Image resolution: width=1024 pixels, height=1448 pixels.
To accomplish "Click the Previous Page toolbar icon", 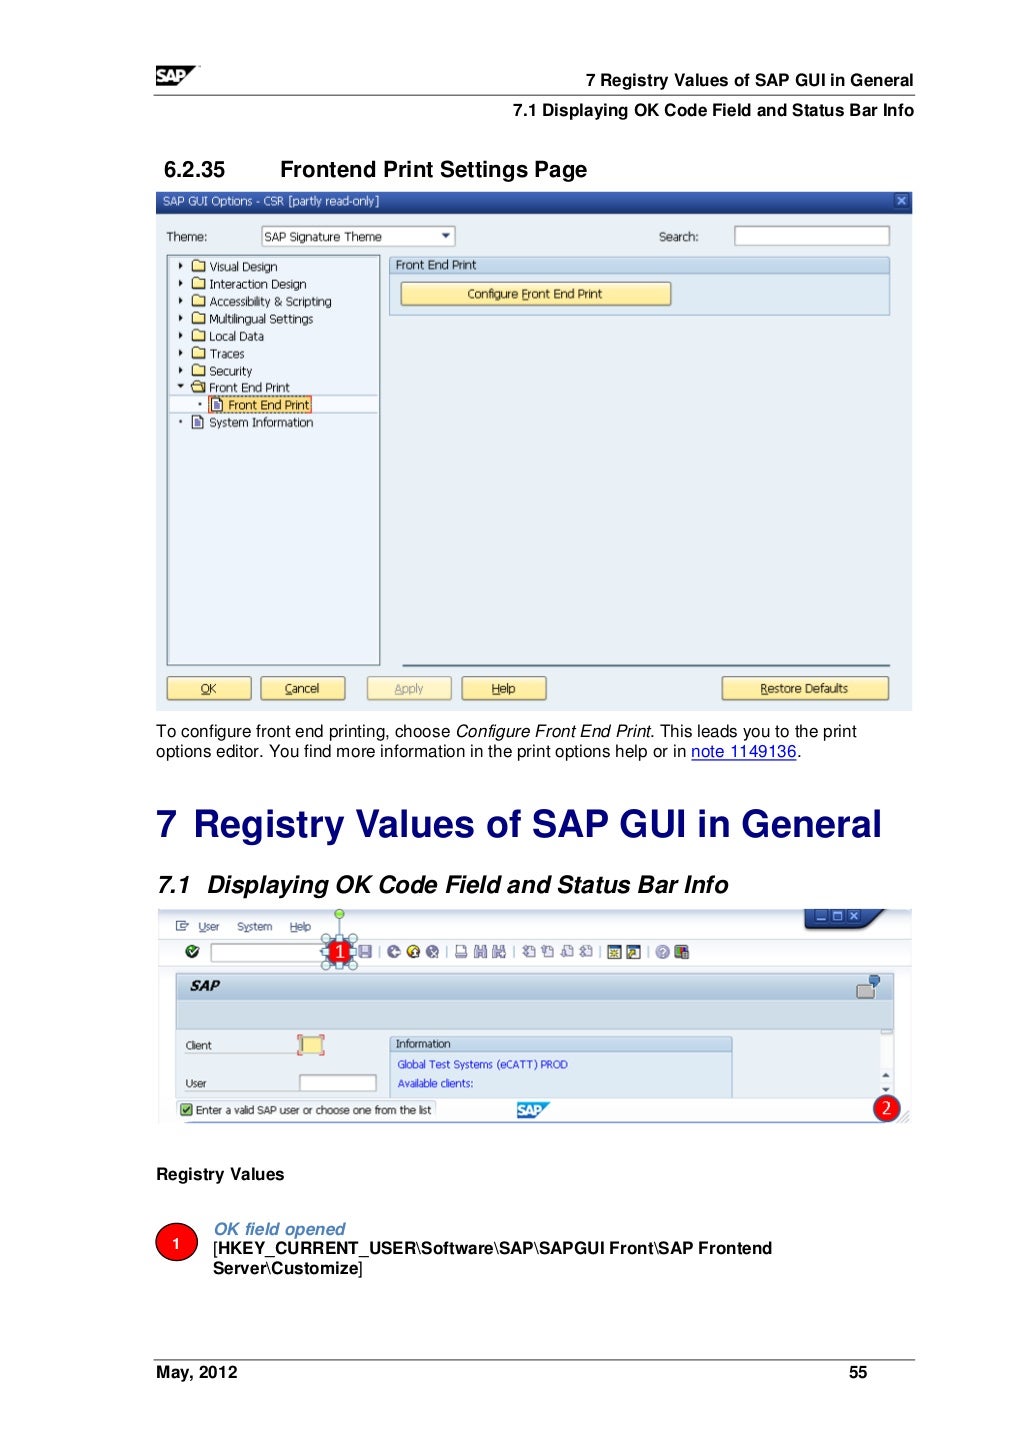I will pos(547,952).
